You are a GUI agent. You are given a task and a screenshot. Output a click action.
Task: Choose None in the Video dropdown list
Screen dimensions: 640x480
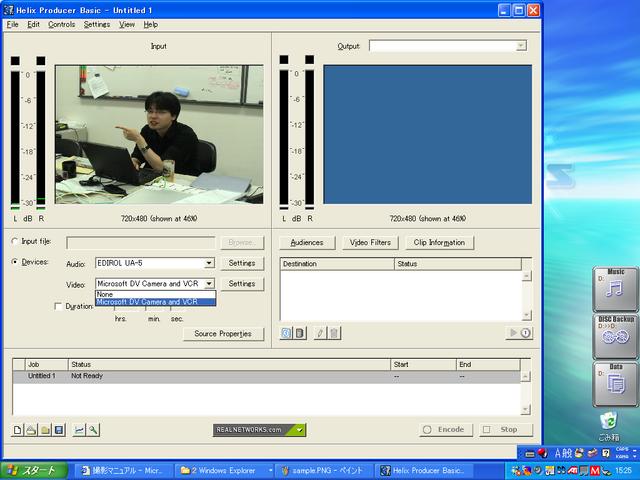coord(156,294)
